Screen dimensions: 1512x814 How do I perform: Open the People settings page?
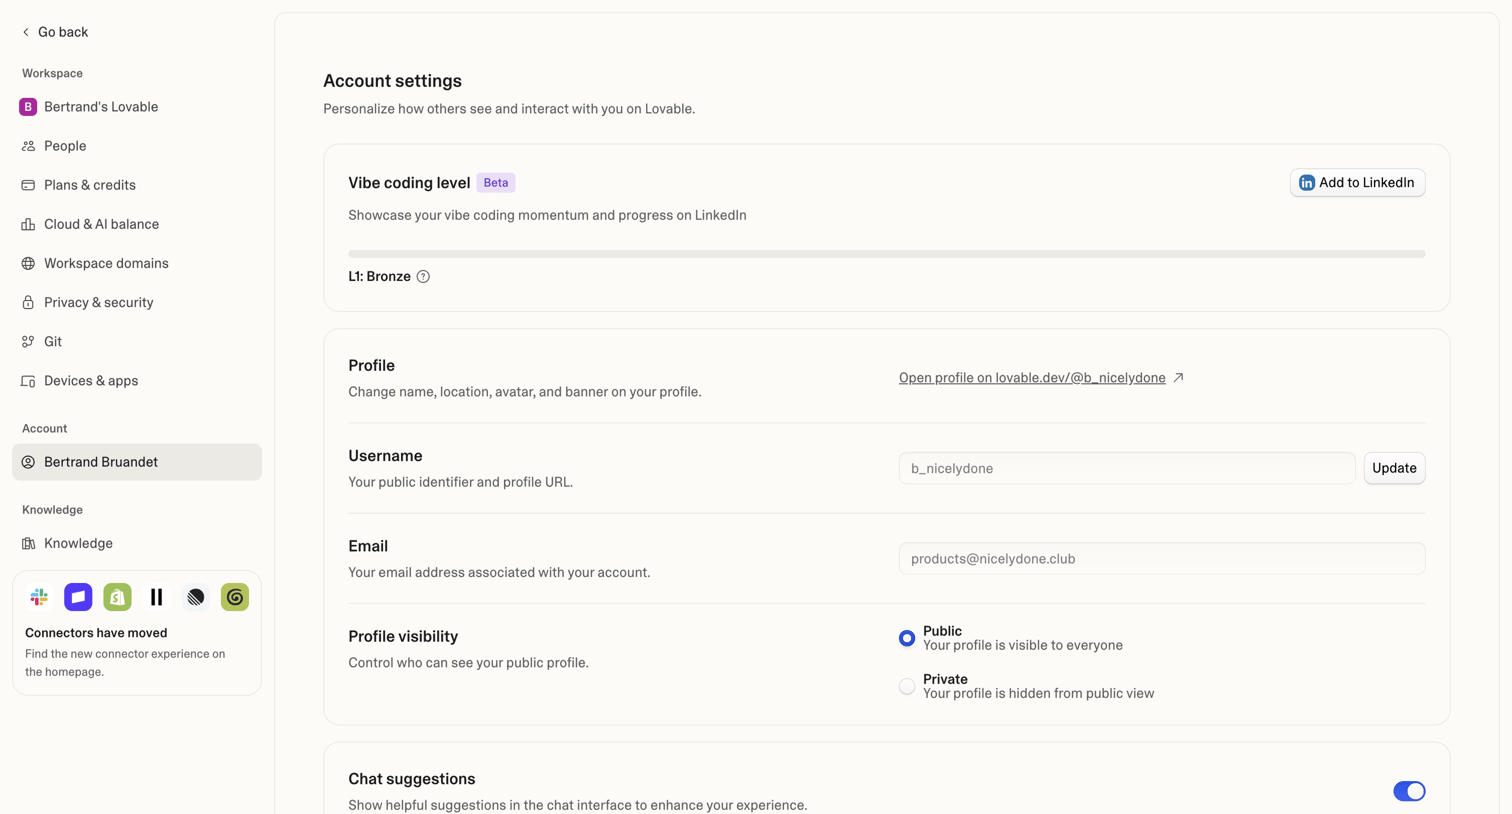[x=137, y=146]
